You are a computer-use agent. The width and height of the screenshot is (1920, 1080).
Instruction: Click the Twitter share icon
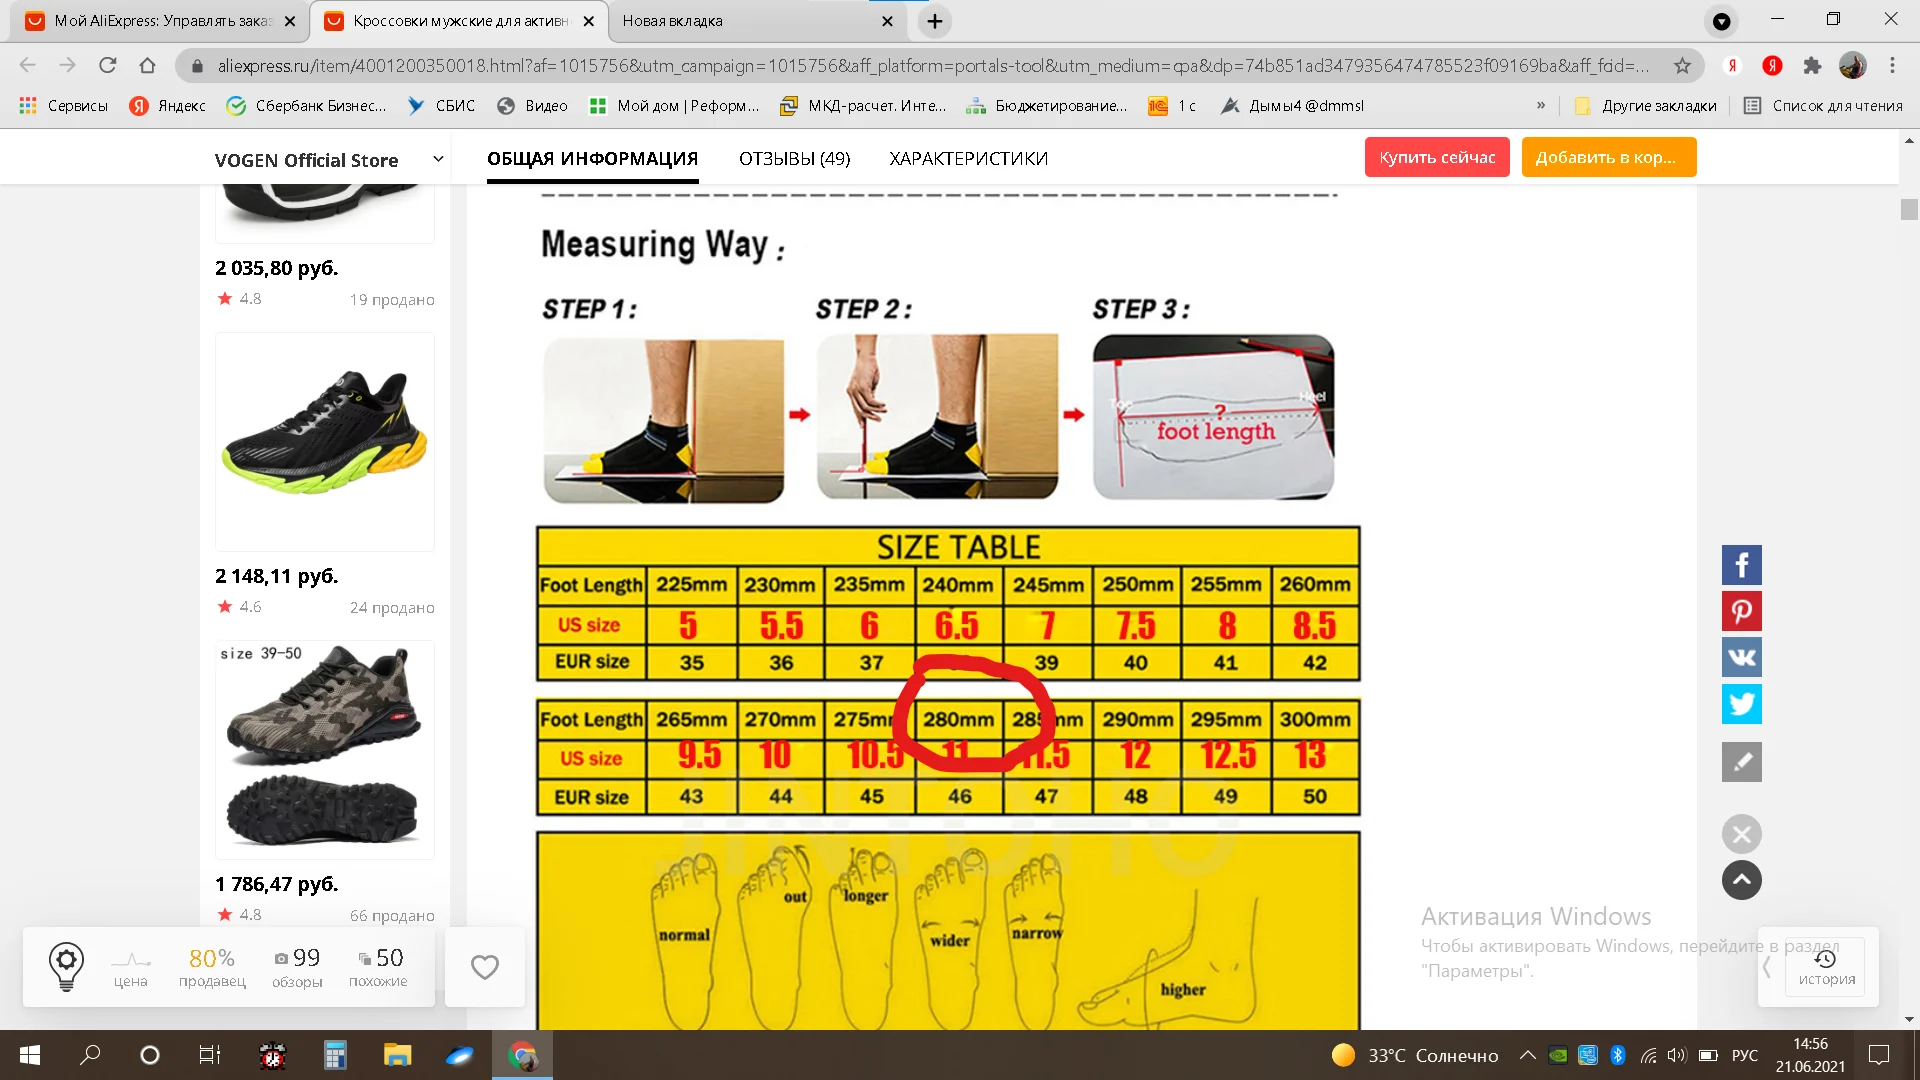point(1741,704)
